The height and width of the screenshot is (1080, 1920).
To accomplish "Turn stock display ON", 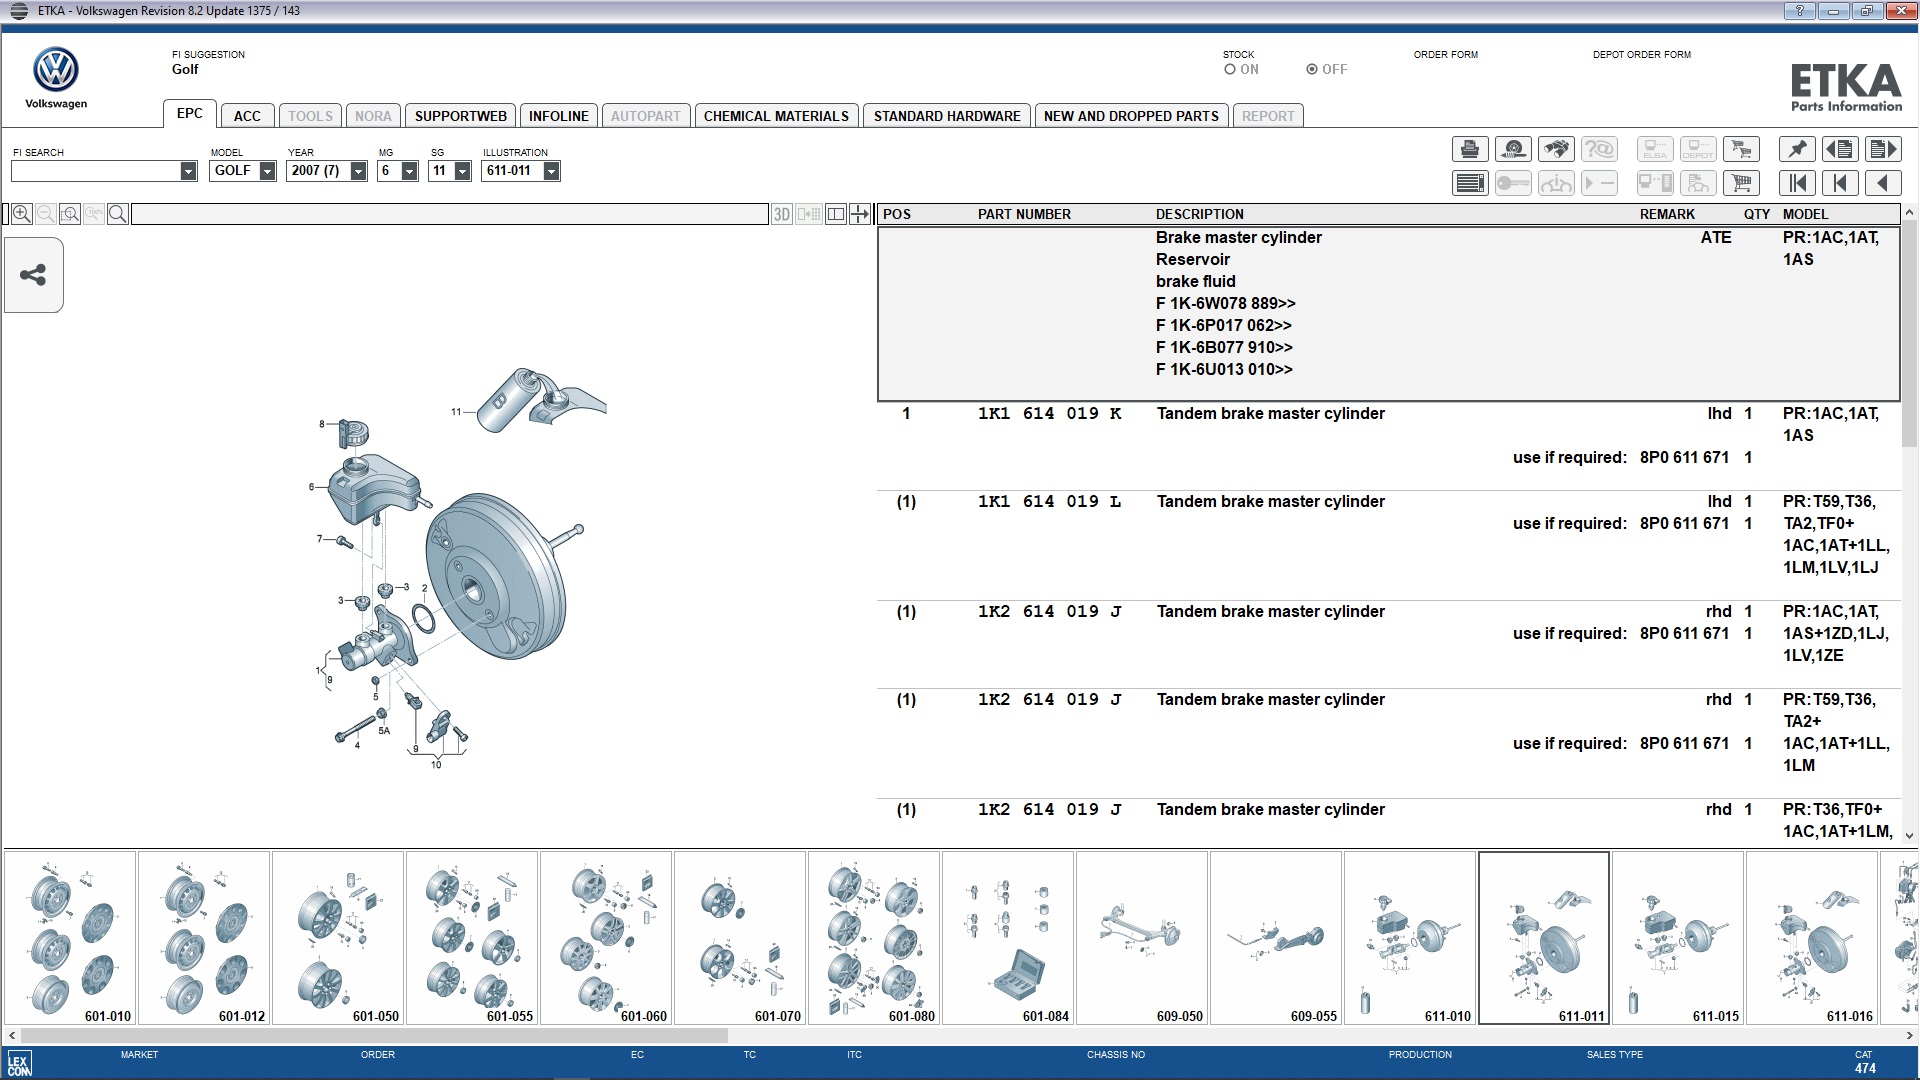I will (x=1230, y=70).
